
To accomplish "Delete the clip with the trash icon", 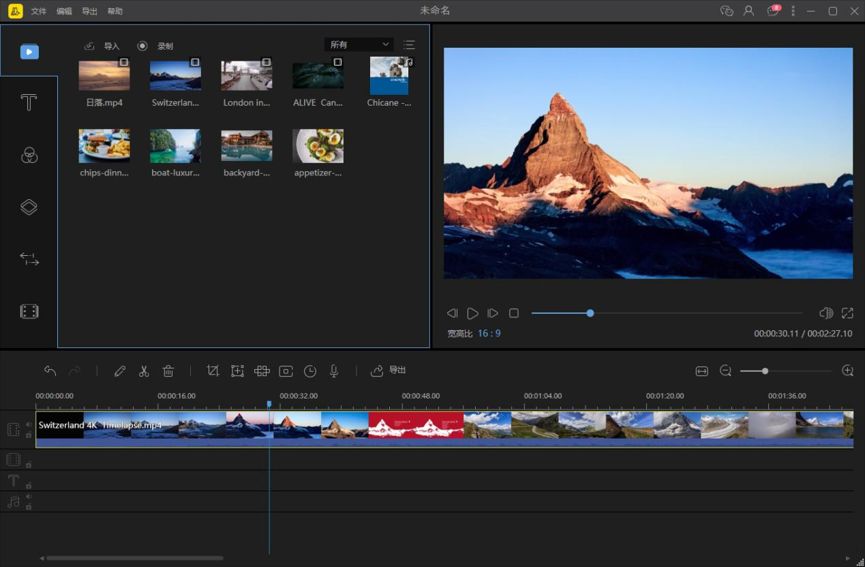I will coord(168,371).
